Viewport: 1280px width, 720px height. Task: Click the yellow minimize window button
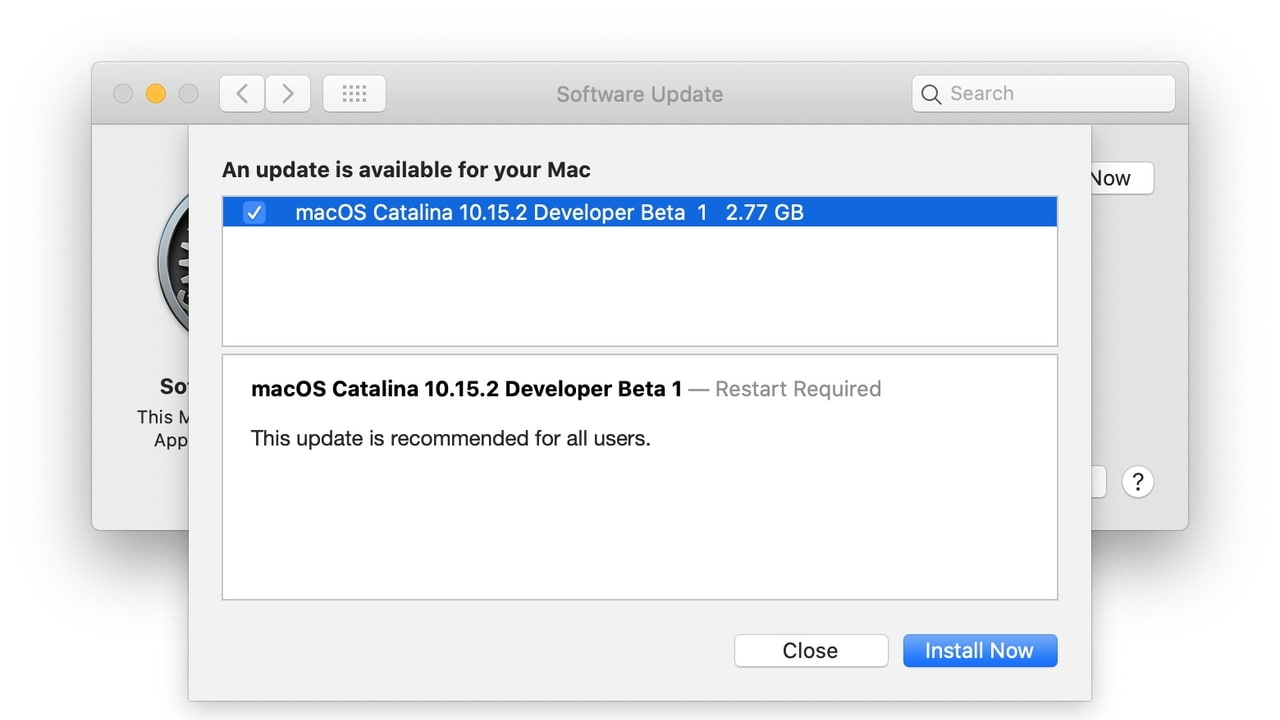(155, 94)
